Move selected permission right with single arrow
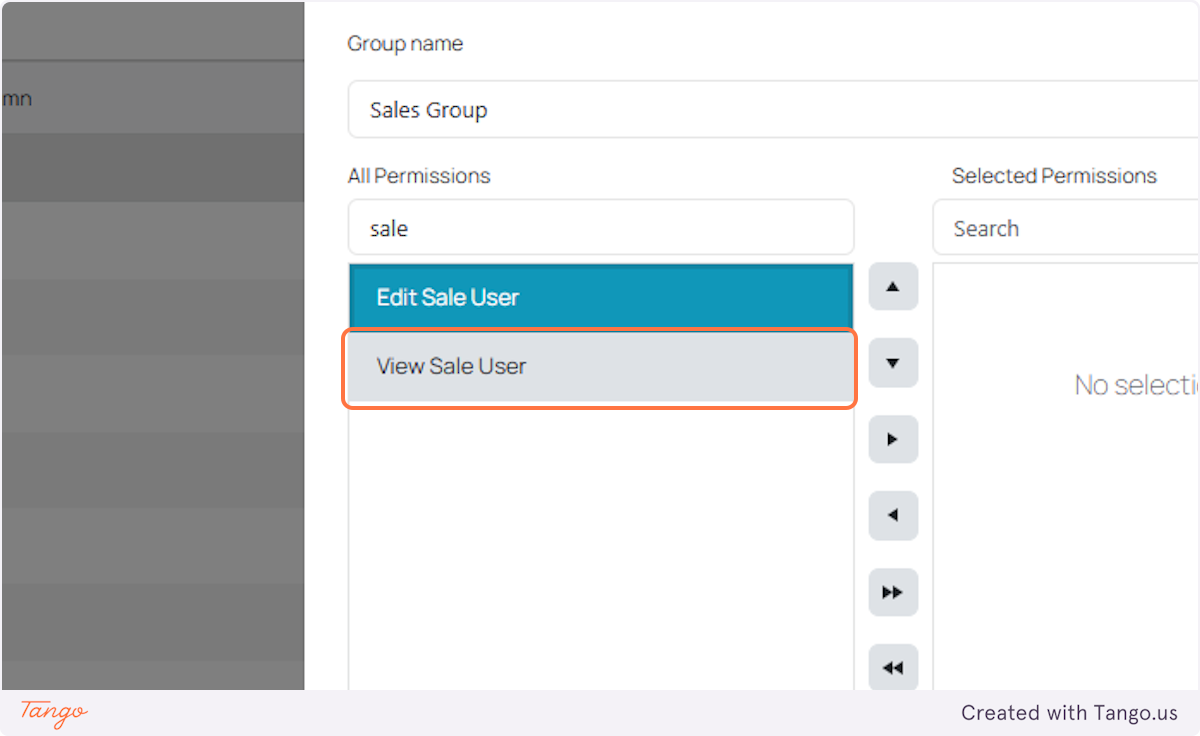Image resolution: width=1200 pixels, height=736 pixels. (x=893, y=439)
